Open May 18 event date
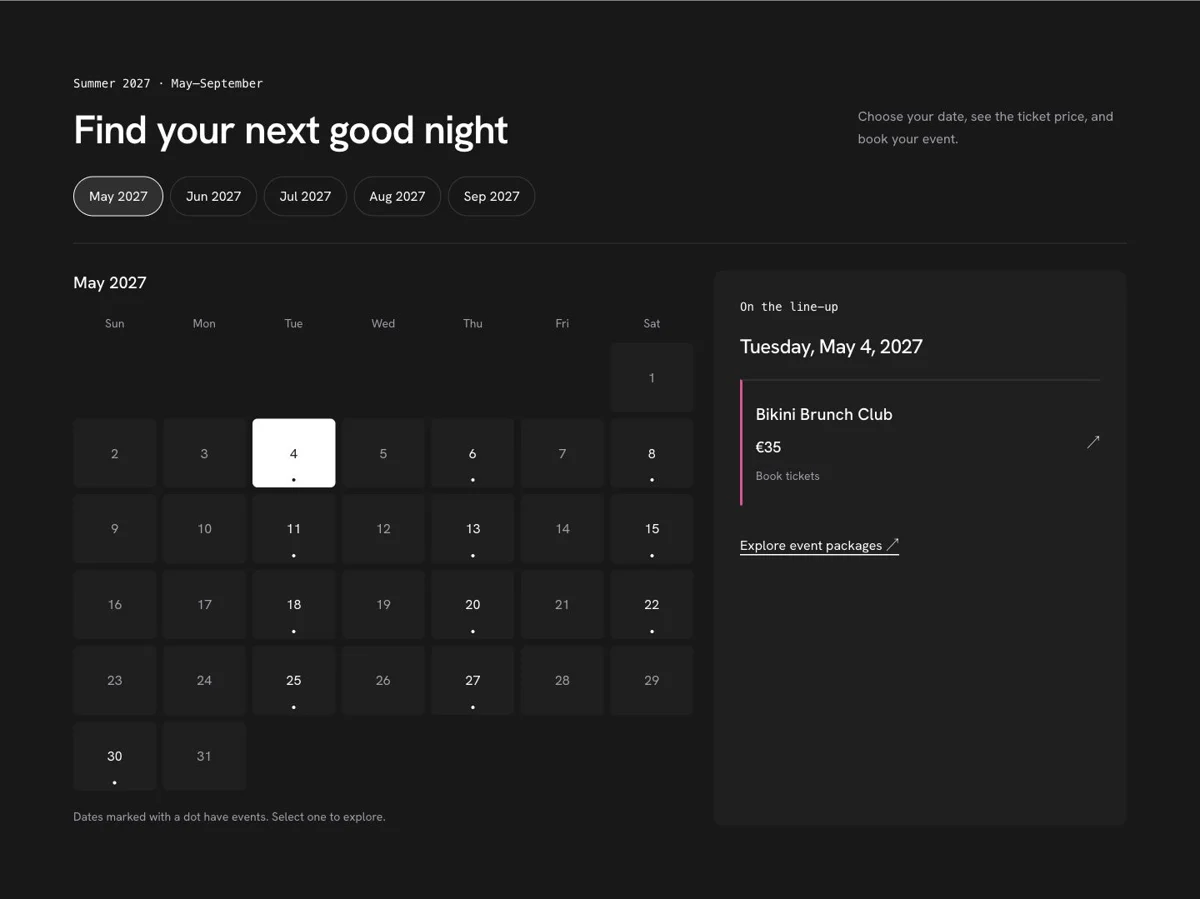This screenshot has height=899, width=1200. pyautogui.click(x=294, y=605)
